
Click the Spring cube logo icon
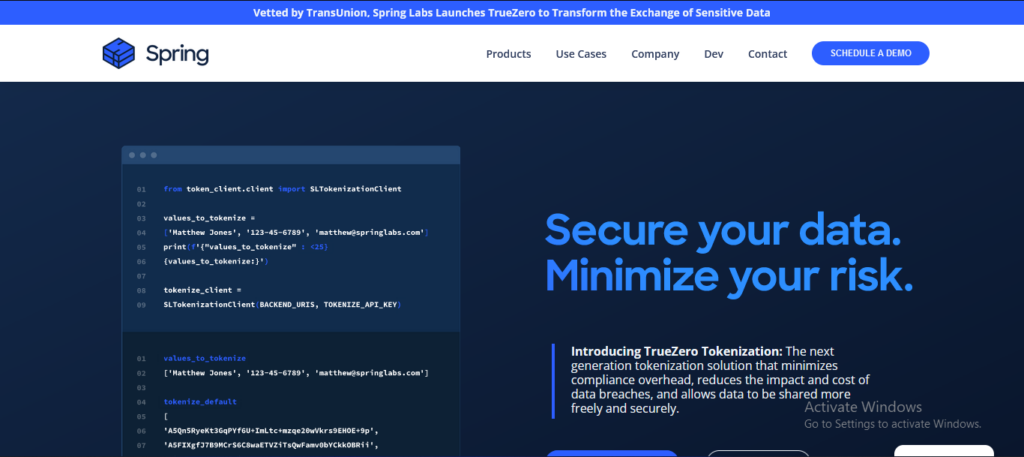tap(119, 53)
